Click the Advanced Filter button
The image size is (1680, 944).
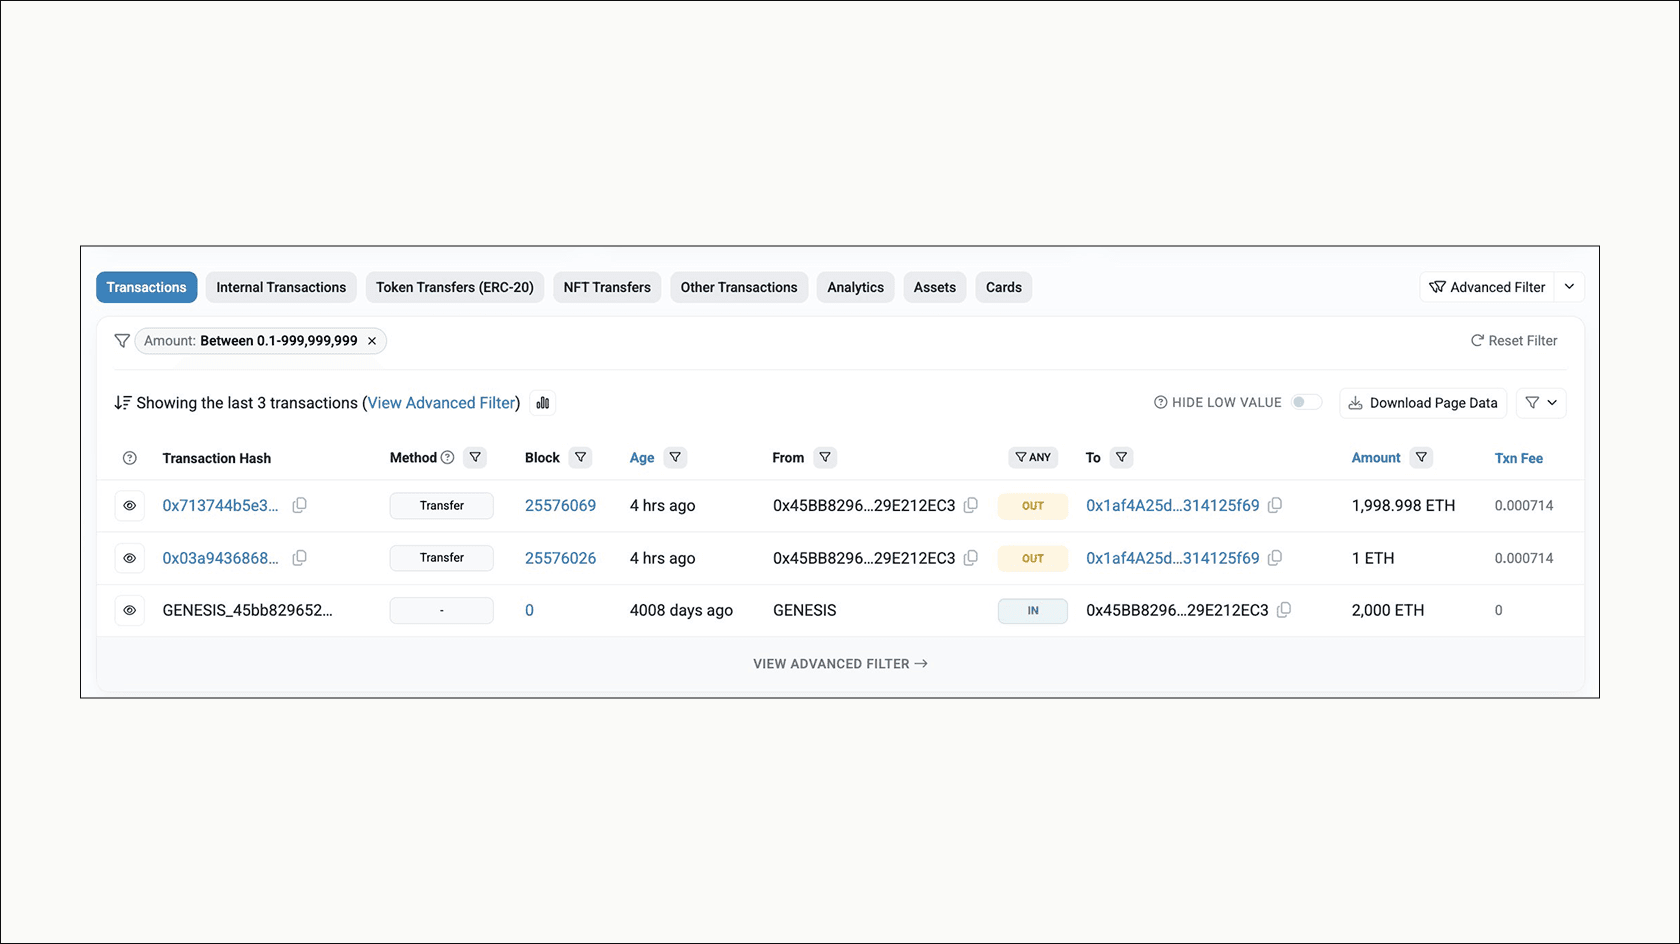[1487, 287]
